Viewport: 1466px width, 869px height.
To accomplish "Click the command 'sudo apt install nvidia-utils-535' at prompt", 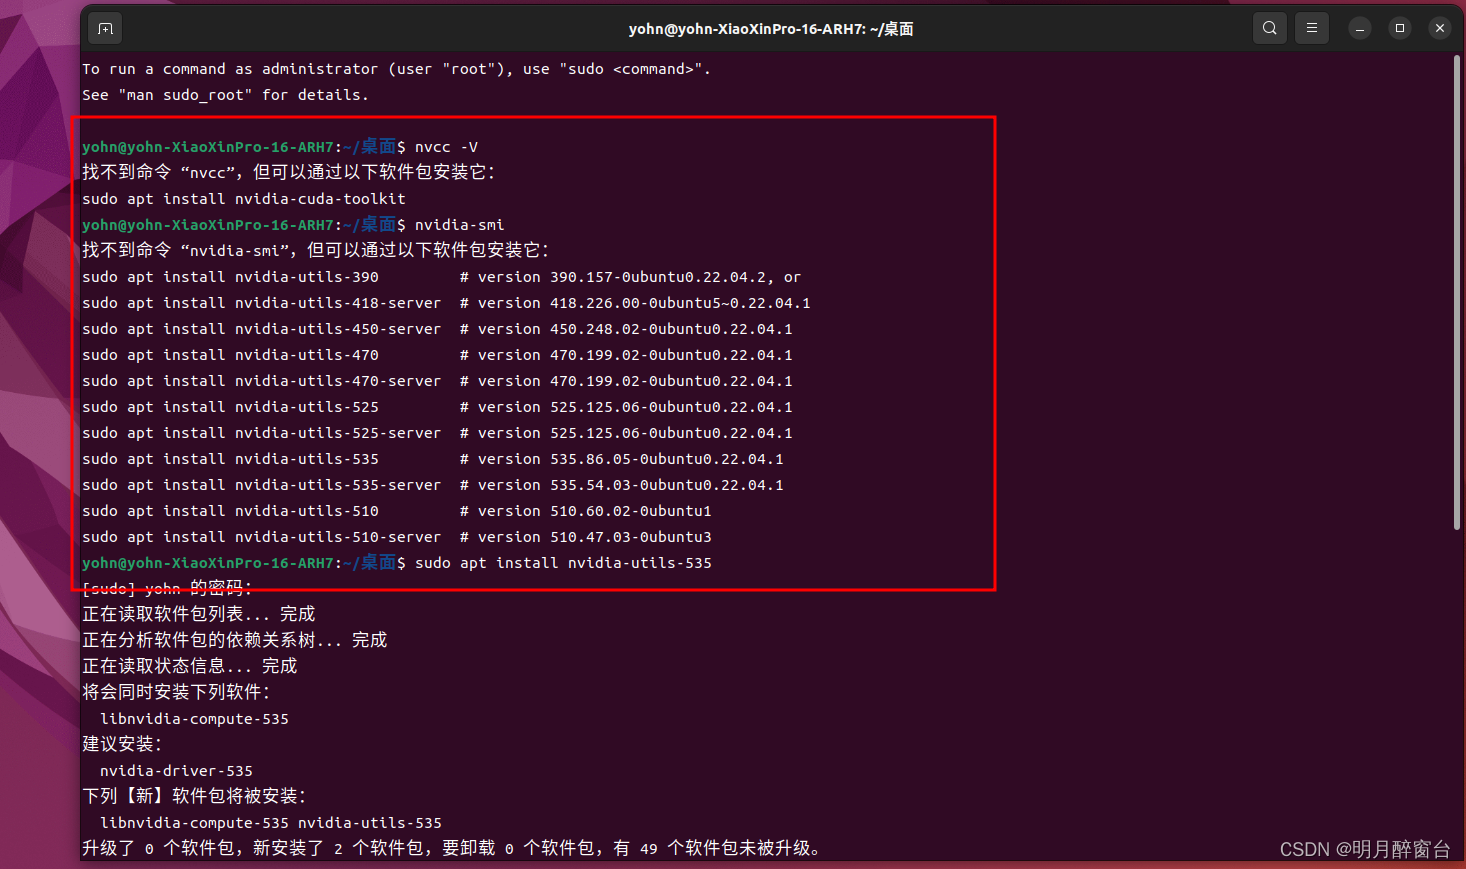I will click(563, 563).
